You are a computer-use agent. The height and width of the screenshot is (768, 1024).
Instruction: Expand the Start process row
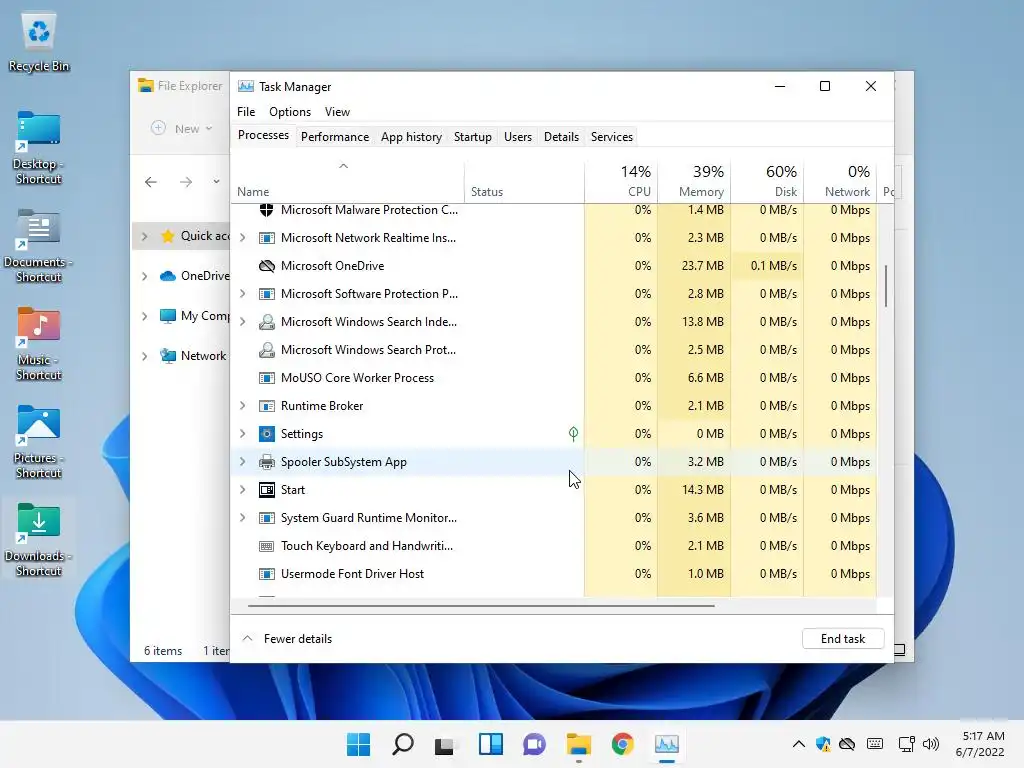[242, 490]
